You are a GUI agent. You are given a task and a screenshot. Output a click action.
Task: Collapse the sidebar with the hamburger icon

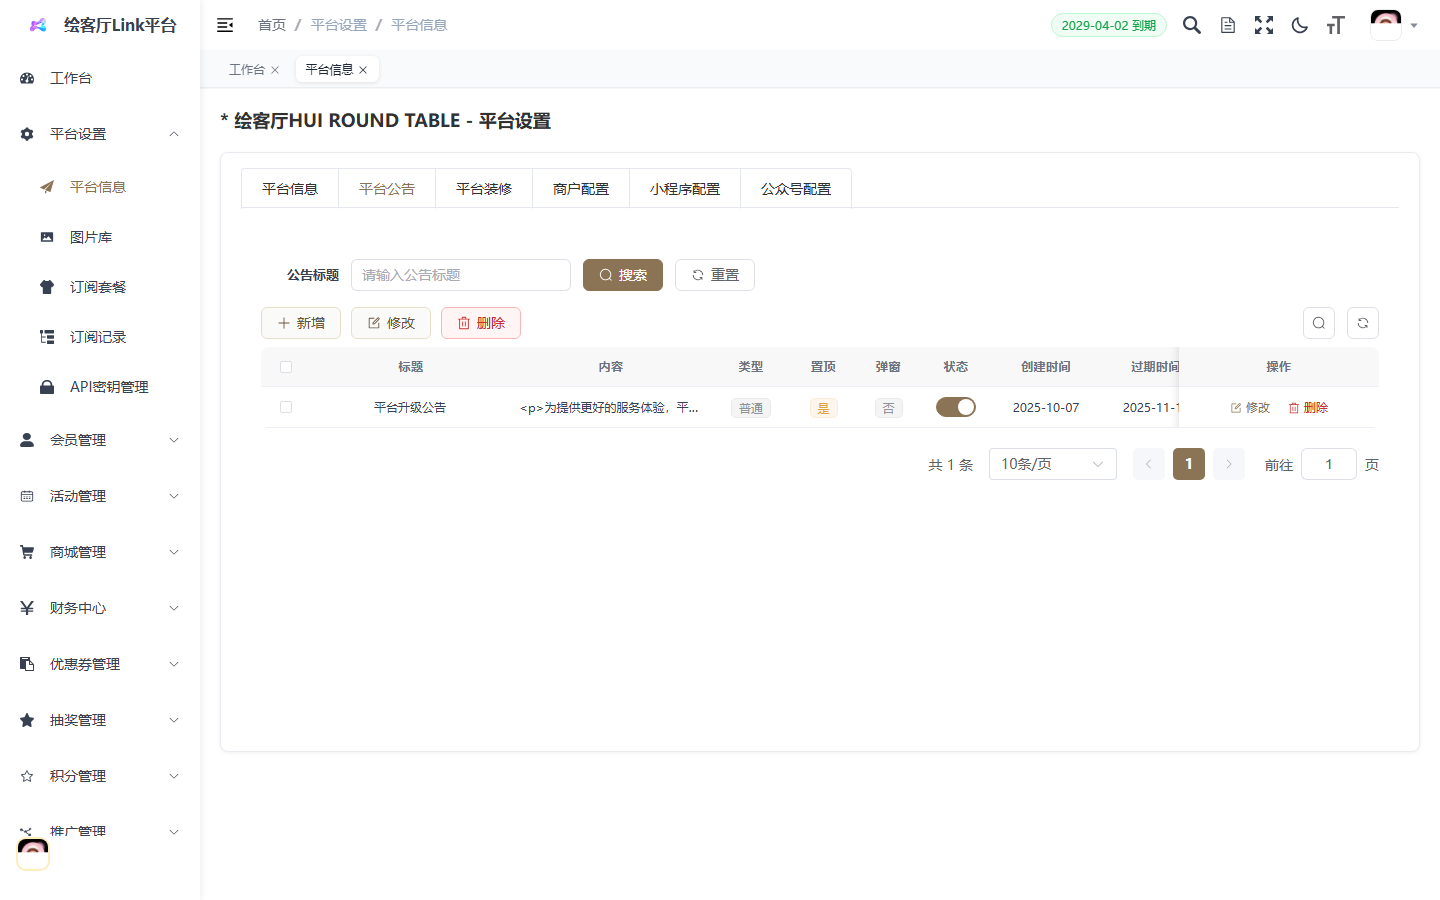225,25
